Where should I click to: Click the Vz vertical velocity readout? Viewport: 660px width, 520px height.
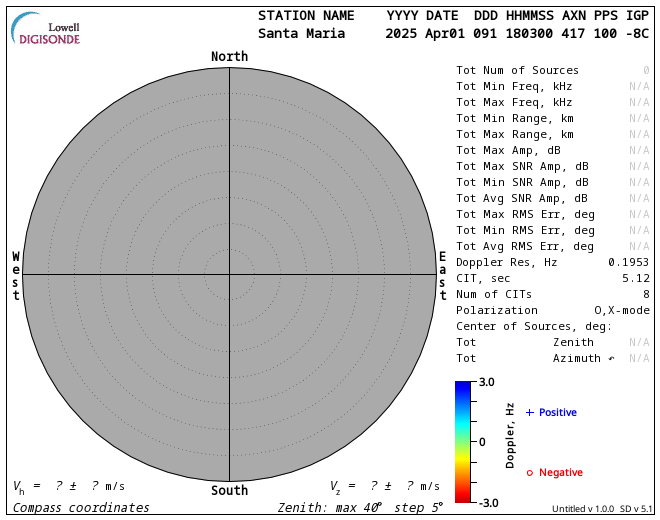[x=385, y=487]
